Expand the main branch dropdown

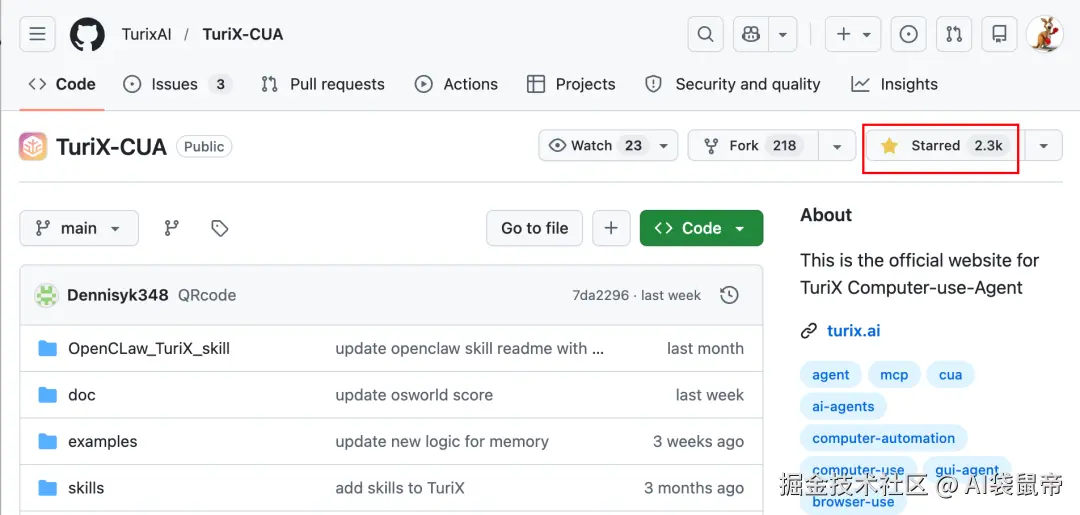pos(79,228)
